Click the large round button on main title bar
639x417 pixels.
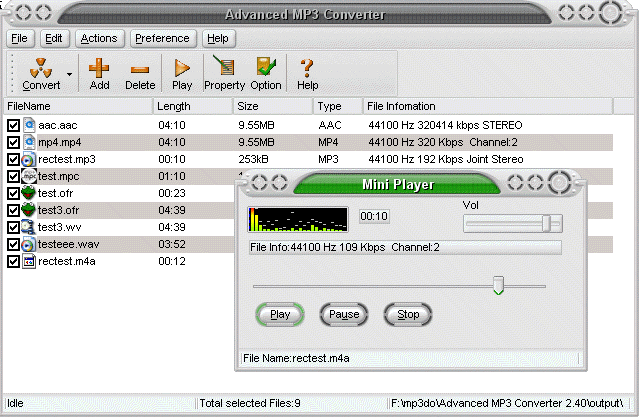pyautogui.click(x=610, y=13)
